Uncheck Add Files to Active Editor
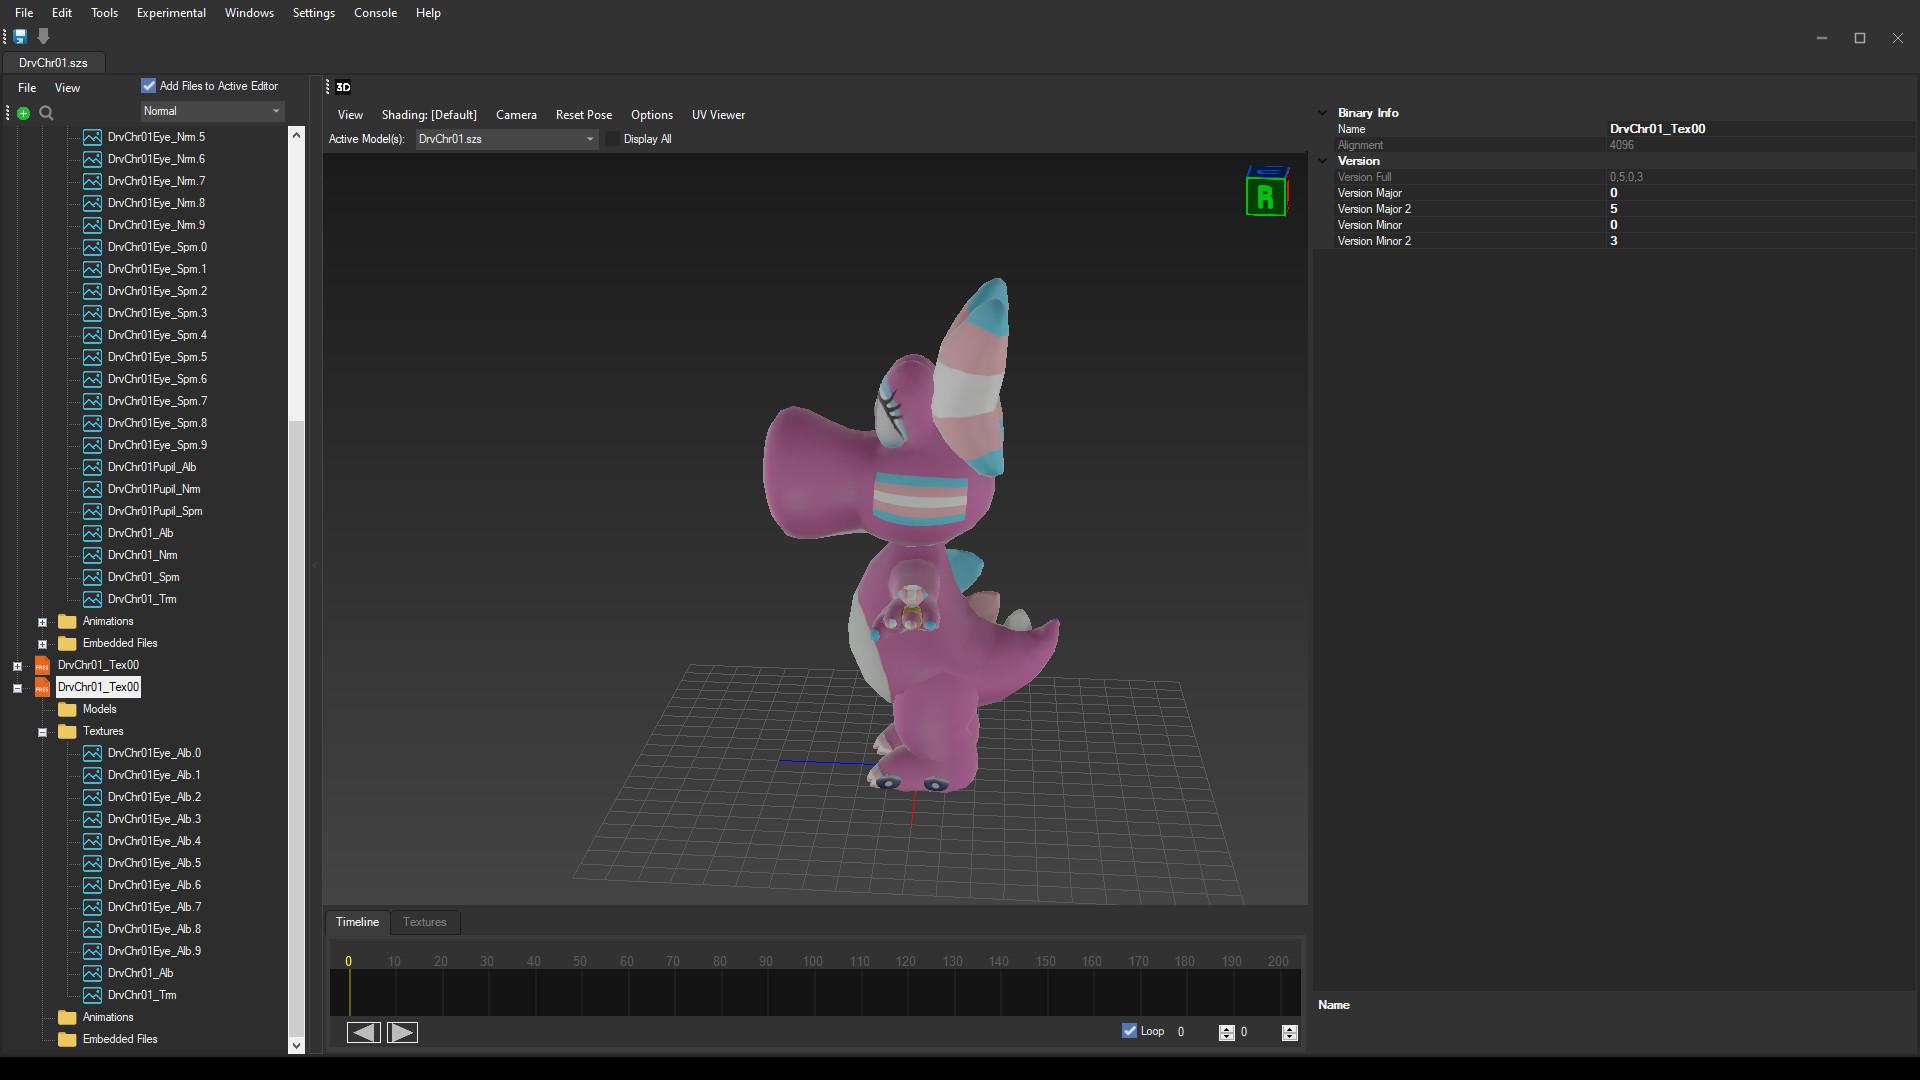This screenshot has height=1080, width=1920. (x=148, y=86)
